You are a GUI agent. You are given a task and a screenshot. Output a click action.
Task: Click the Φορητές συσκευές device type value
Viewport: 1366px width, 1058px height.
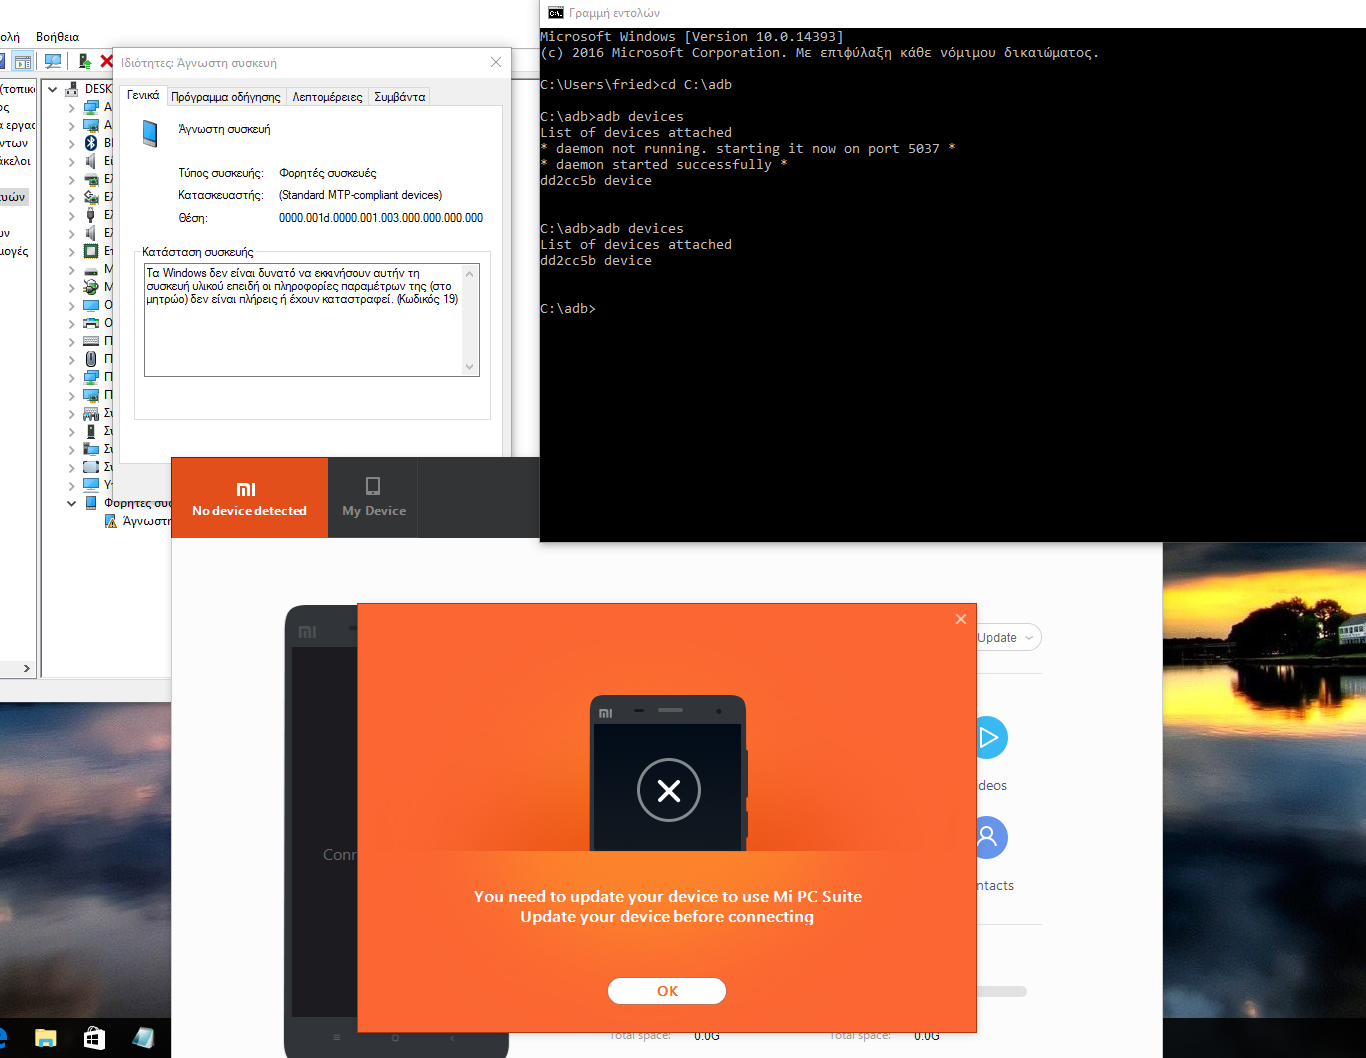coord(328,173)
